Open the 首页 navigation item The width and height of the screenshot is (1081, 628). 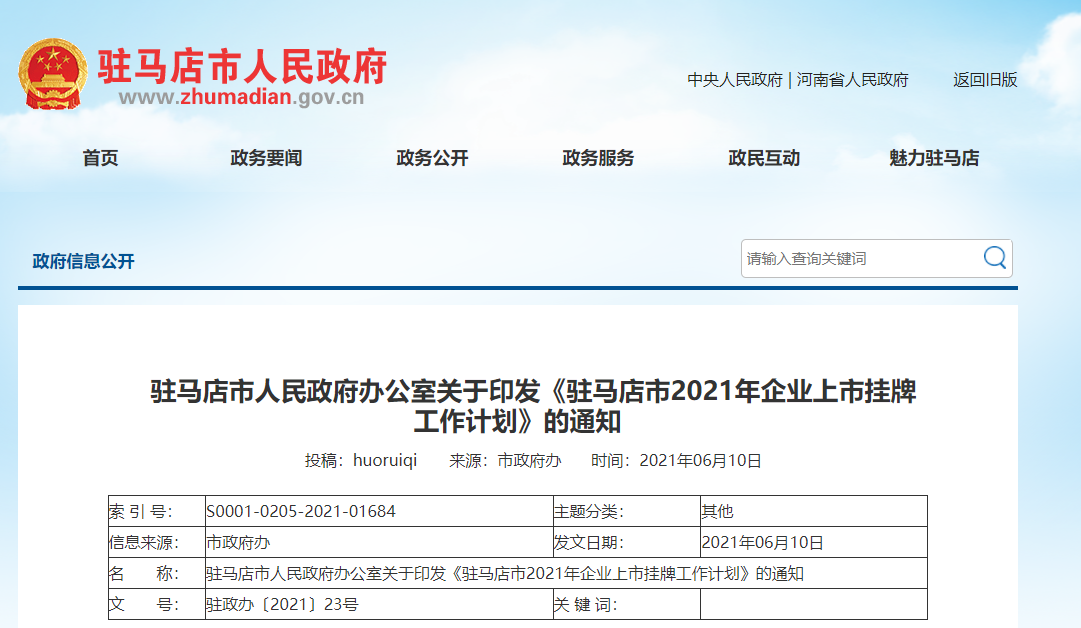[101, 158]
